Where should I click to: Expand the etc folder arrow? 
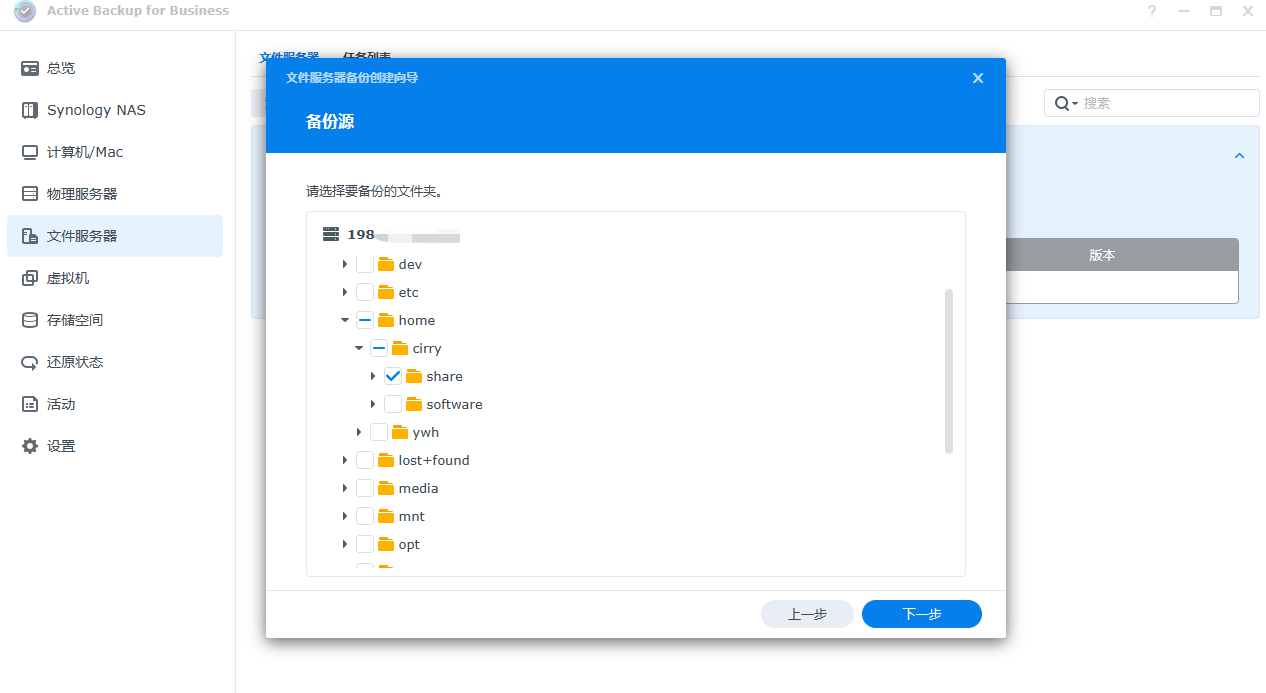345,292
